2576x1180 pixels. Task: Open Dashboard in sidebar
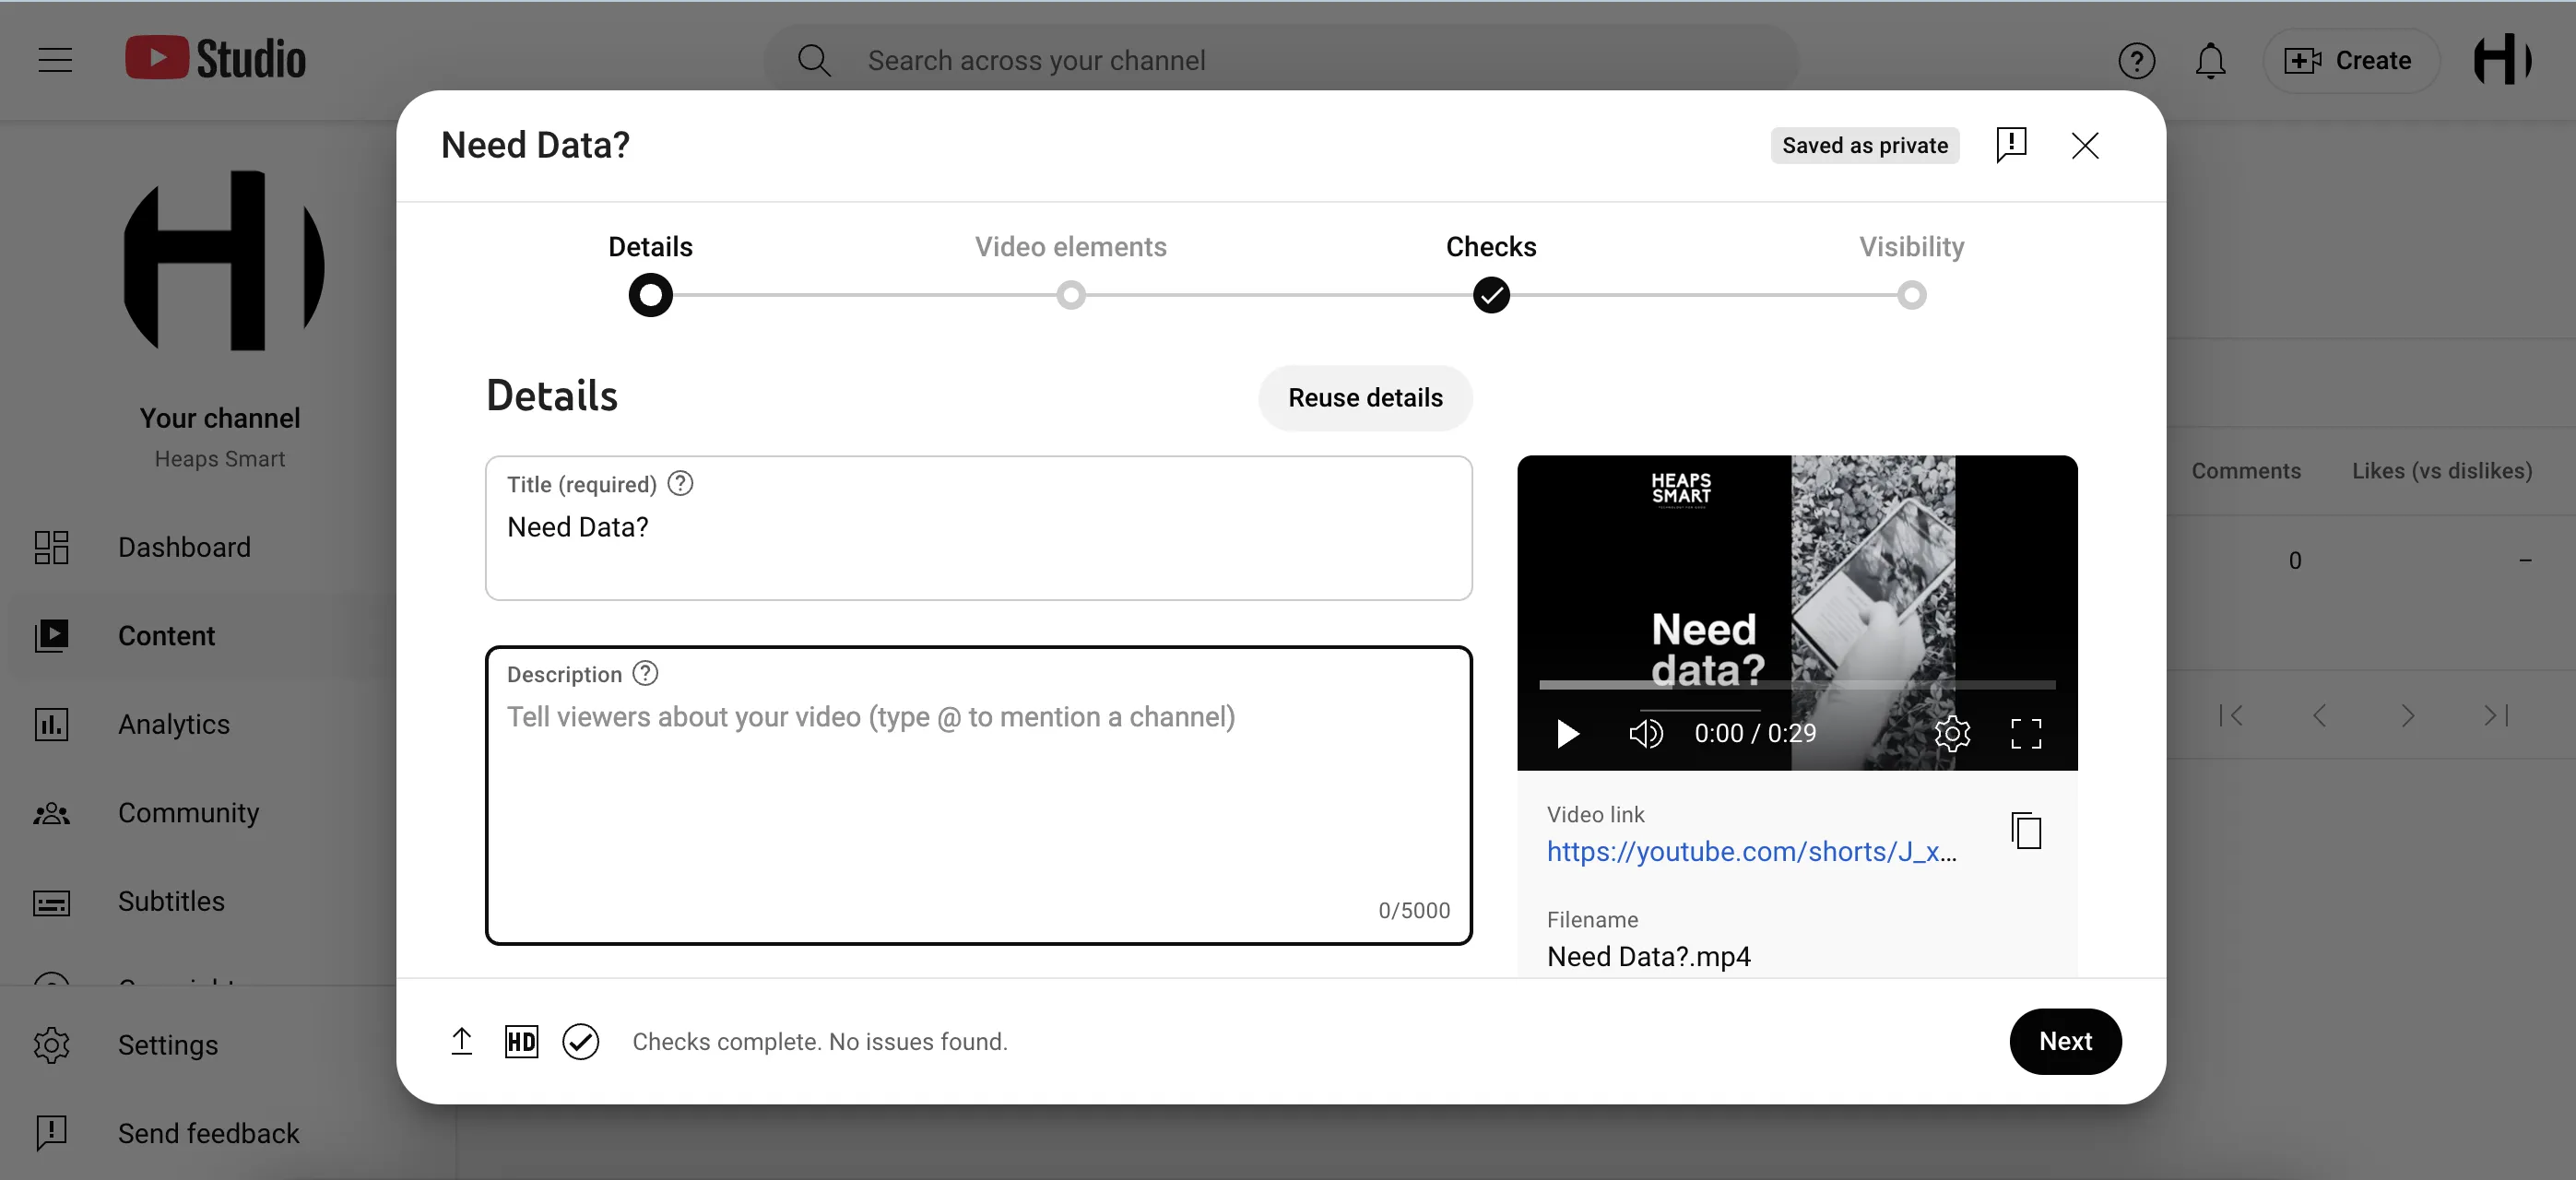(x=200, y=547)
